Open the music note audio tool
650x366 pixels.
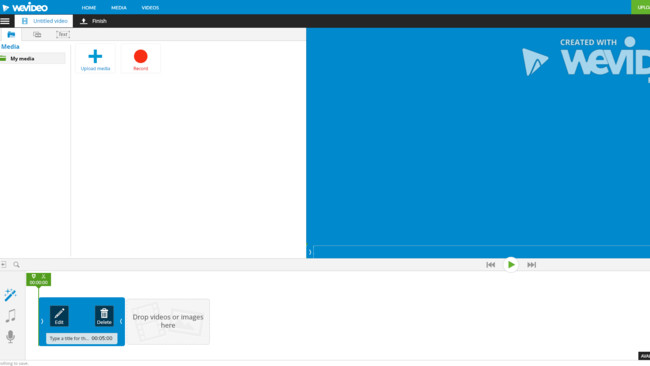10,316
